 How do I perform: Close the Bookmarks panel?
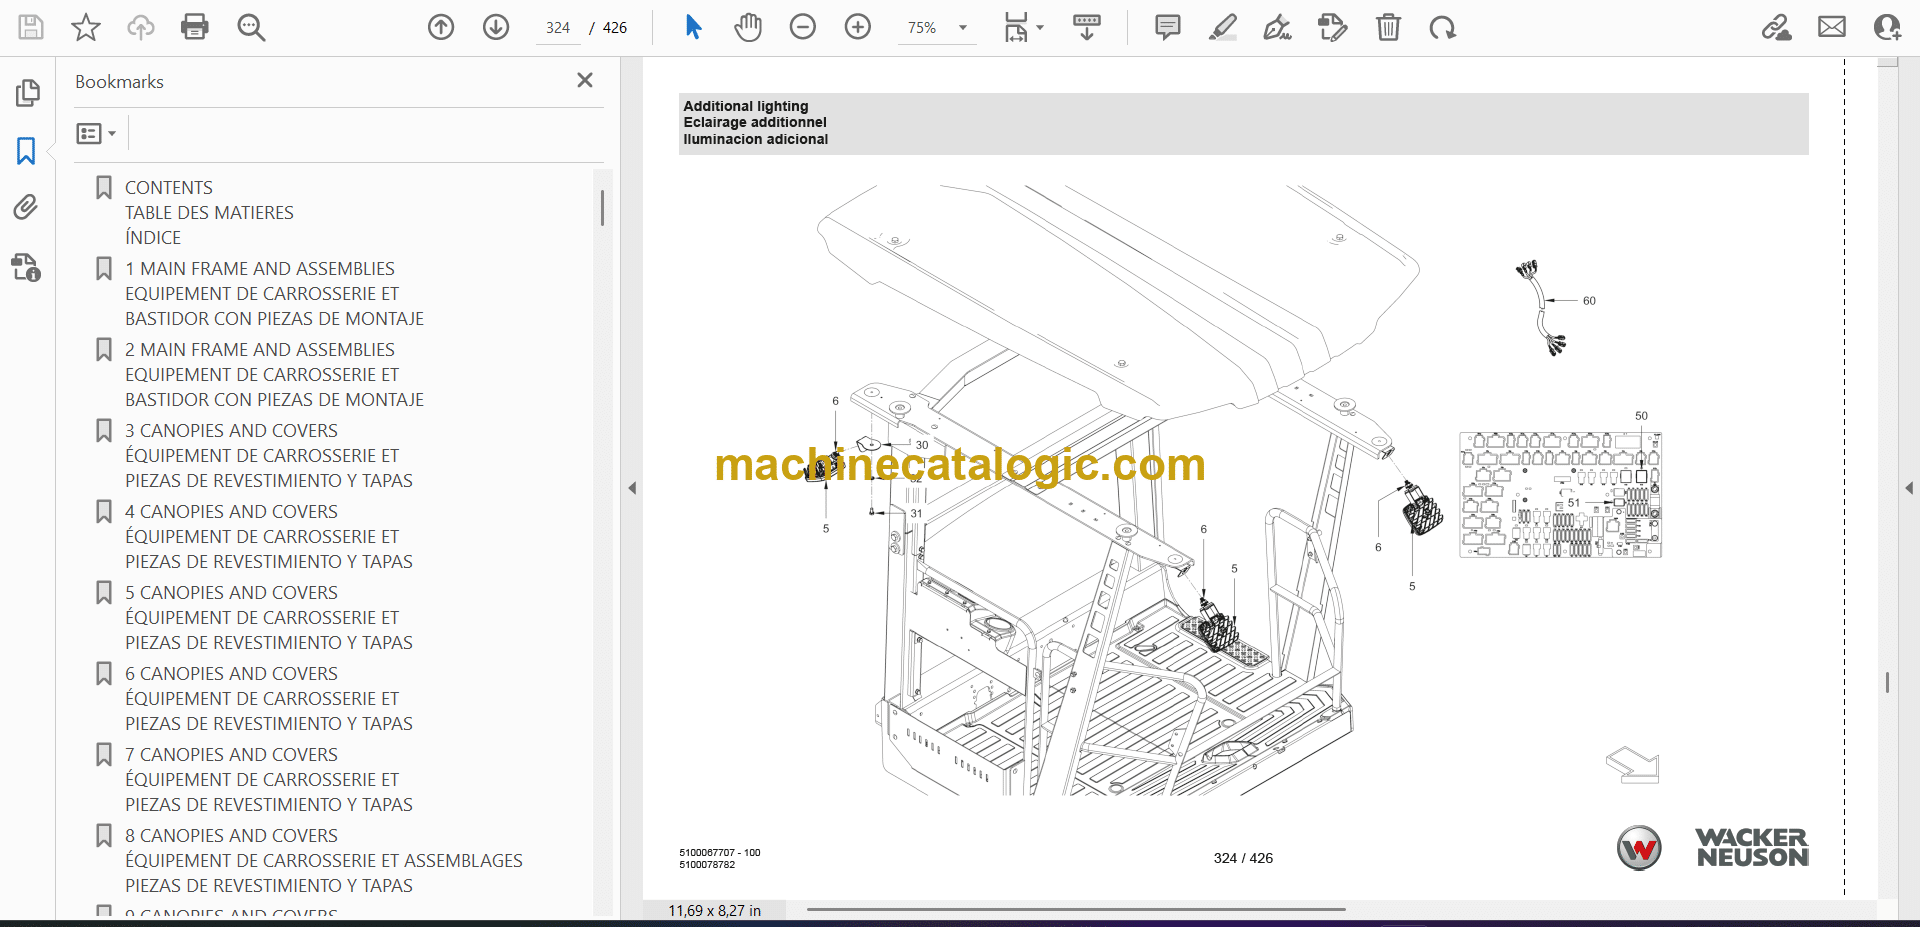[585, 80]
